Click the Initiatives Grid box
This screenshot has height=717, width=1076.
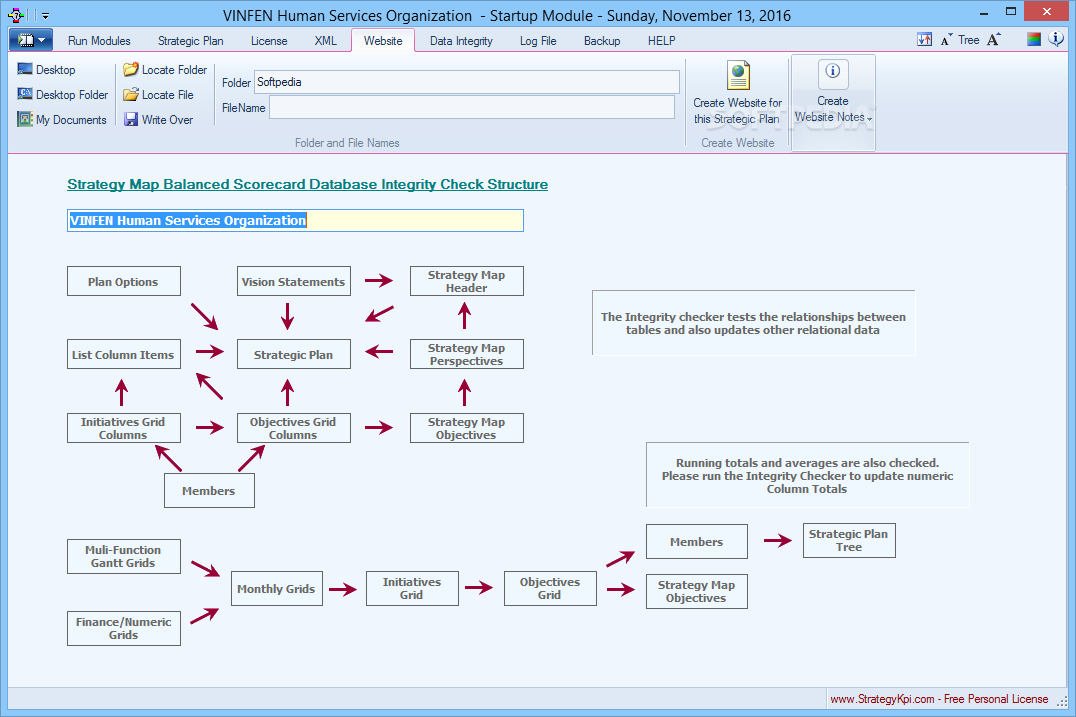coord(412,589)
